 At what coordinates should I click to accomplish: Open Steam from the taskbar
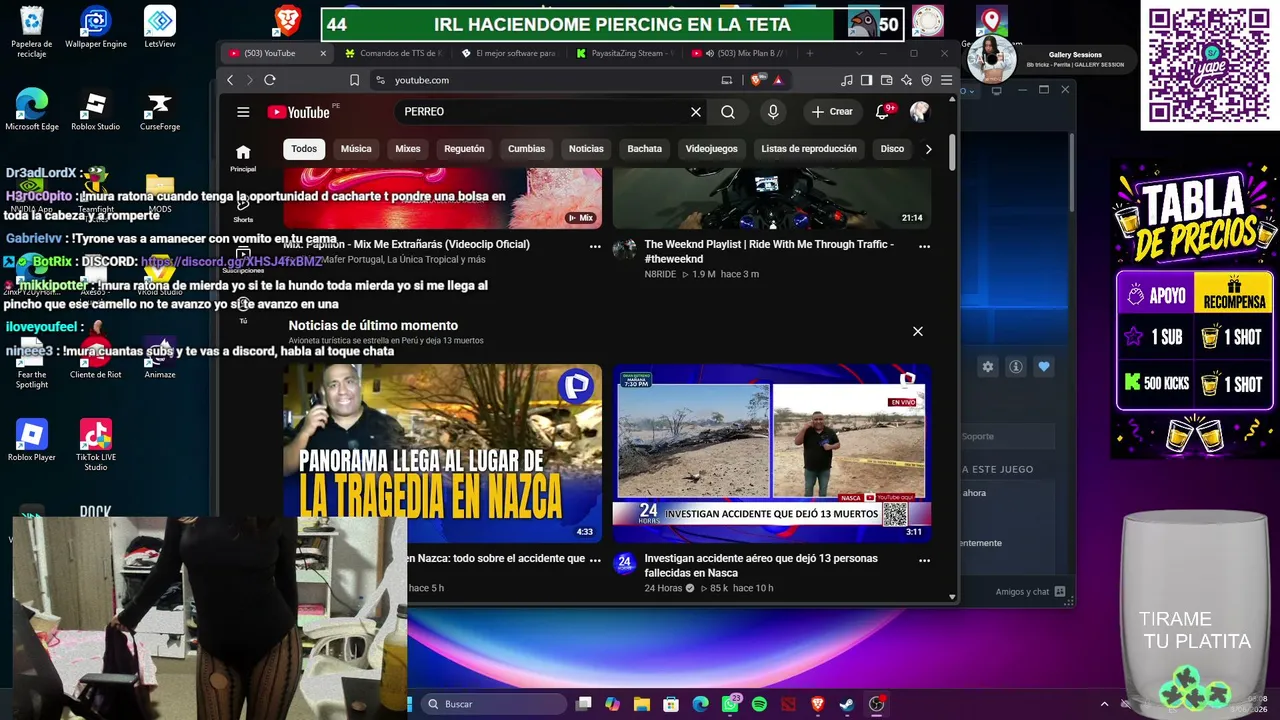click(846, 704)
